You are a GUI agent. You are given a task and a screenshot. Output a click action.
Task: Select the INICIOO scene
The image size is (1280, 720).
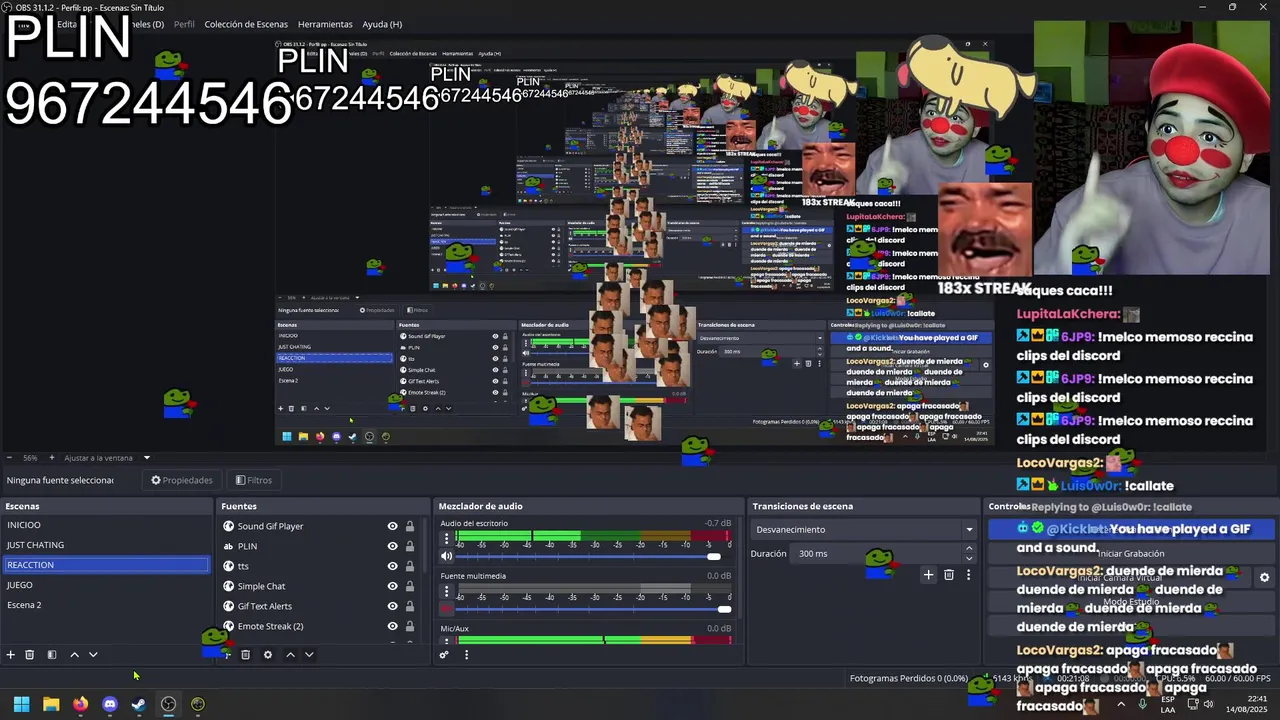[x=106, y=525]
